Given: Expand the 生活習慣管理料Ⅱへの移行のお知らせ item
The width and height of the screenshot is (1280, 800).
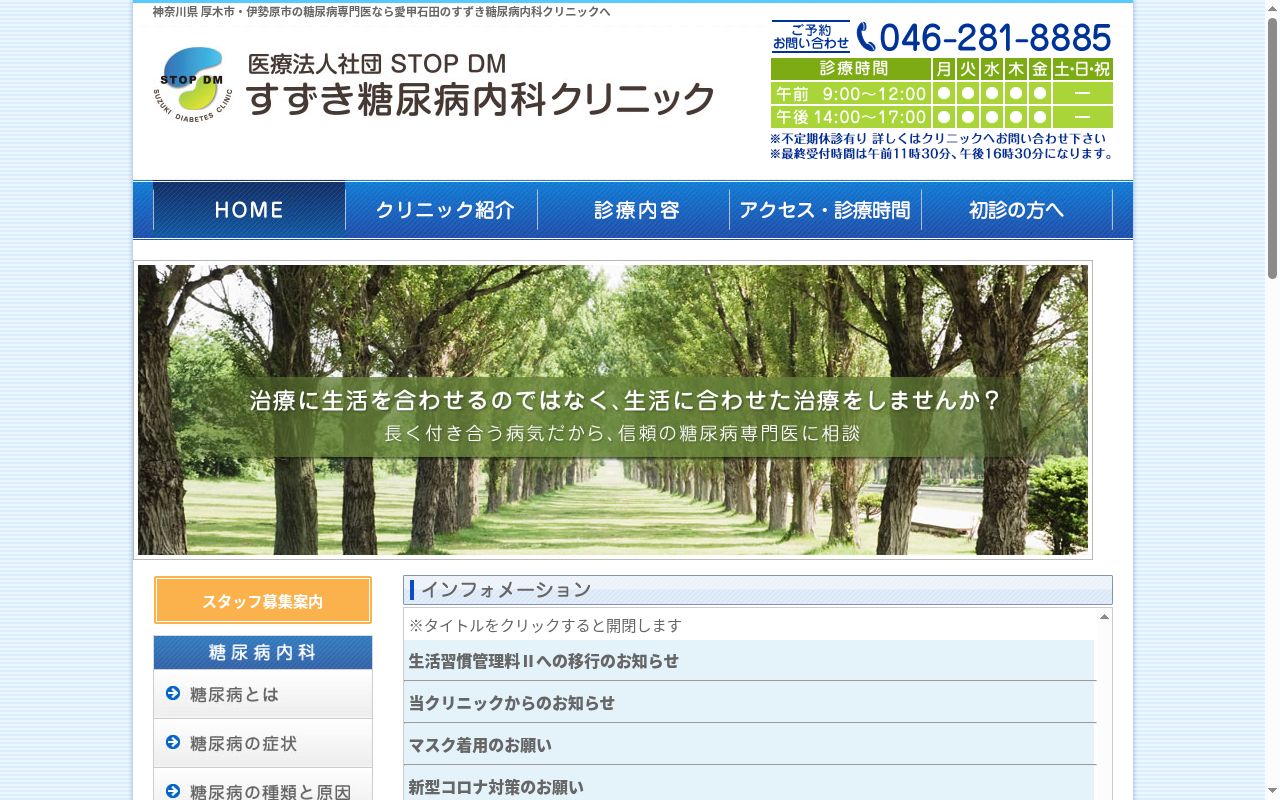Looking at the screenshot, I should point(750,661).
